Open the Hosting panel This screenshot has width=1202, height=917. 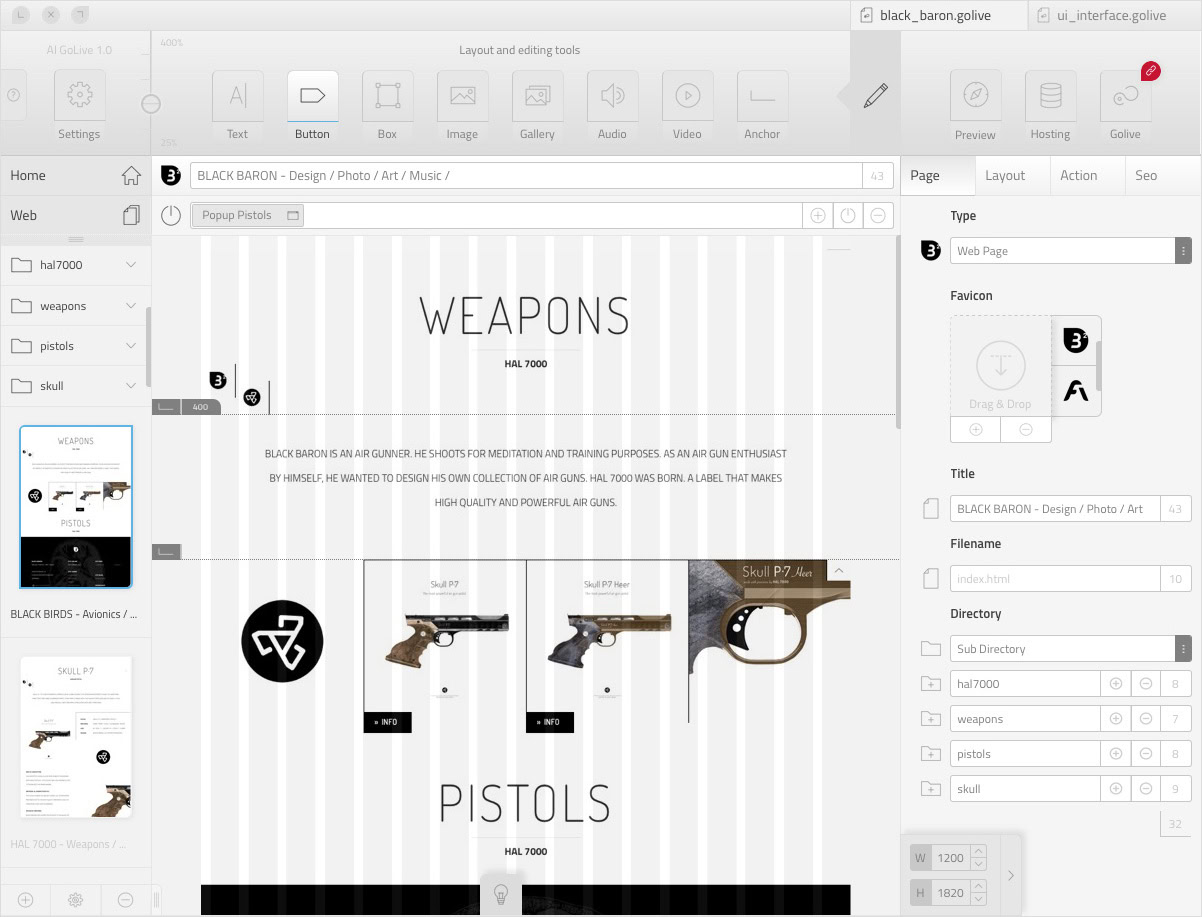pyautogui.click(x=1050, y=97)
